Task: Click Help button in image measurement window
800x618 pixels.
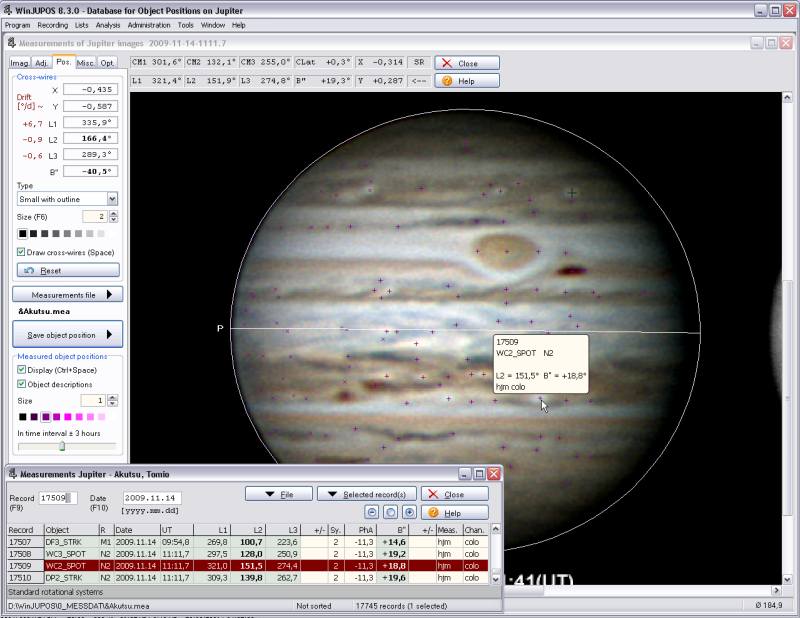Action: pyautogui.click(x=467, y=81)
